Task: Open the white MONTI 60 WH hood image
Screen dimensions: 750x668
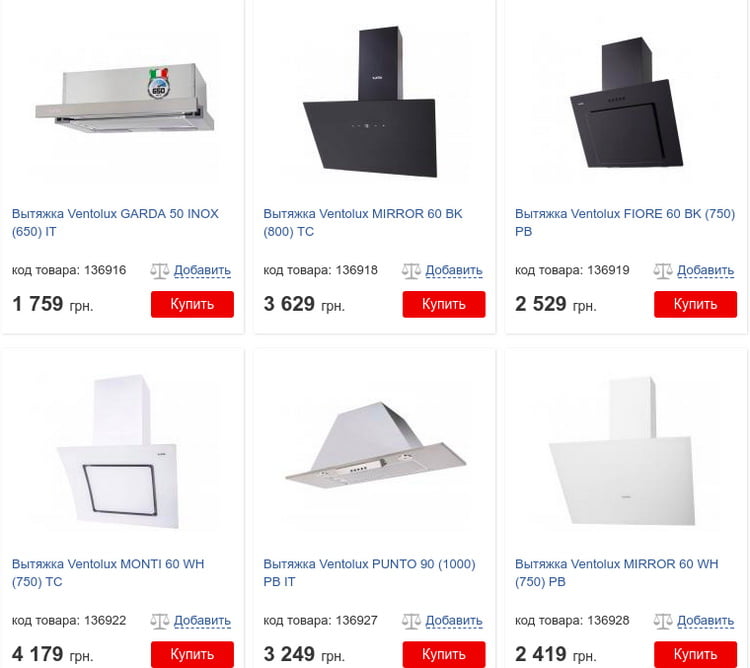Action: (118, 451)
